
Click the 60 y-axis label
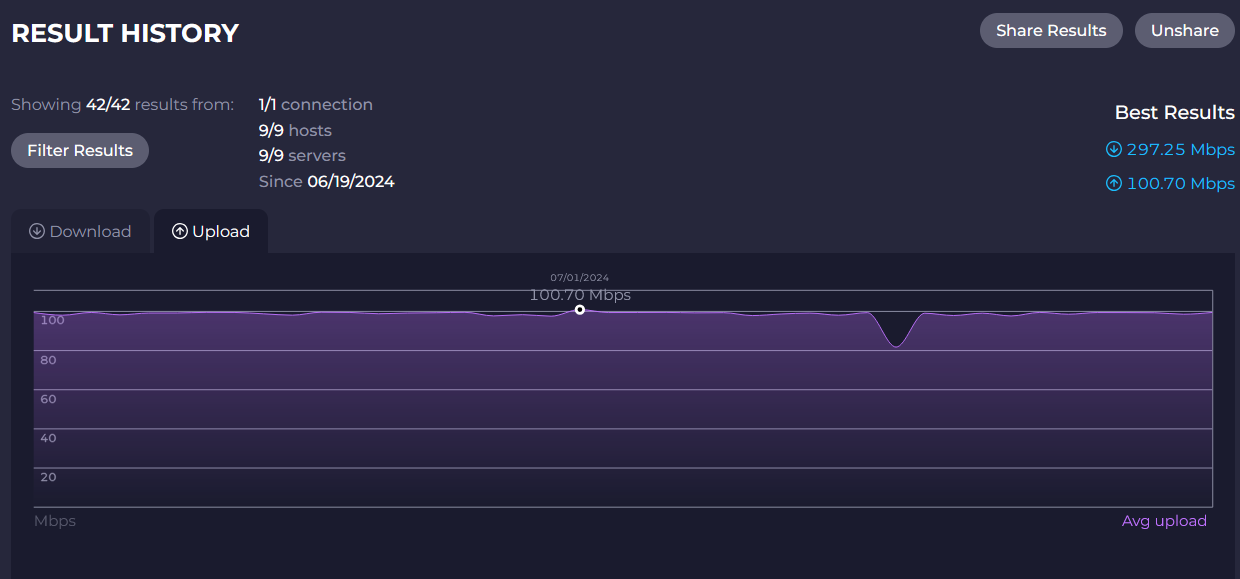pyautogui.click(x=49, y=399)
